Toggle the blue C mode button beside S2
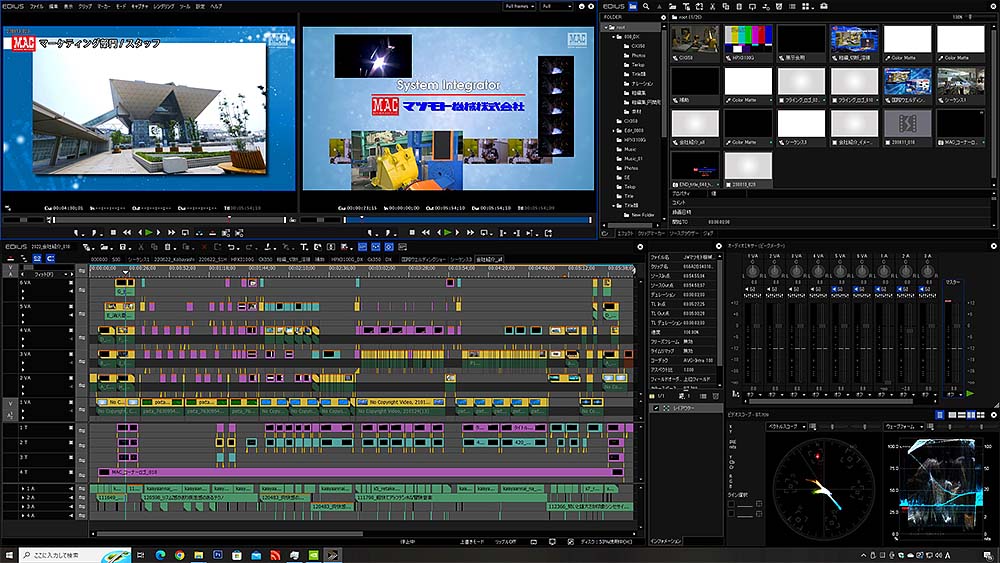The height and width of the screenshot is (563, 1000). [x=50, y=258]
